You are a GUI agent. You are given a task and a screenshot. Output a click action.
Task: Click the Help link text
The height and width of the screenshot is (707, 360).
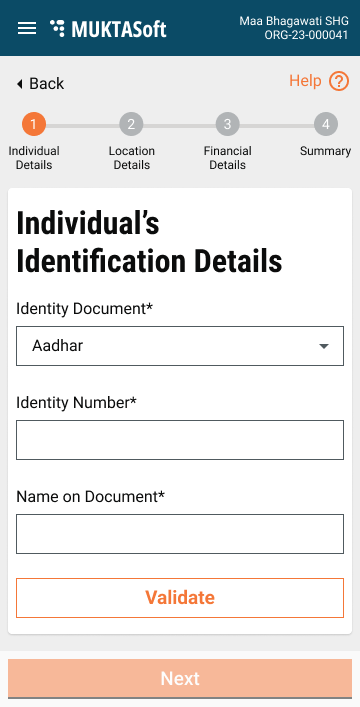305,81
